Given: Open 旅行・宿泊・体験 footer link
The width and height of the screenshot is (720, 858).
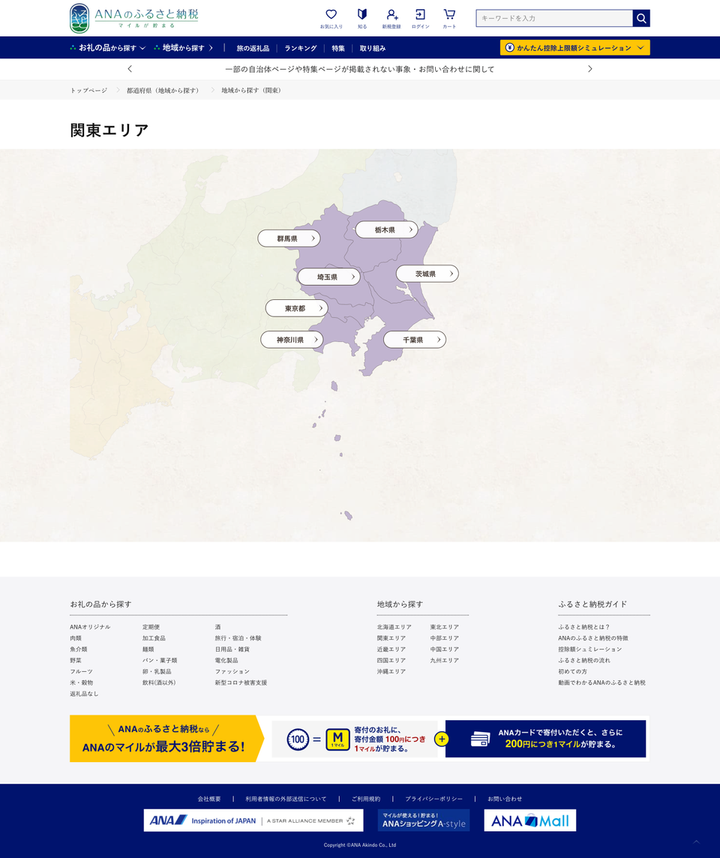Looking at the screenshot, I should (238, 638).
